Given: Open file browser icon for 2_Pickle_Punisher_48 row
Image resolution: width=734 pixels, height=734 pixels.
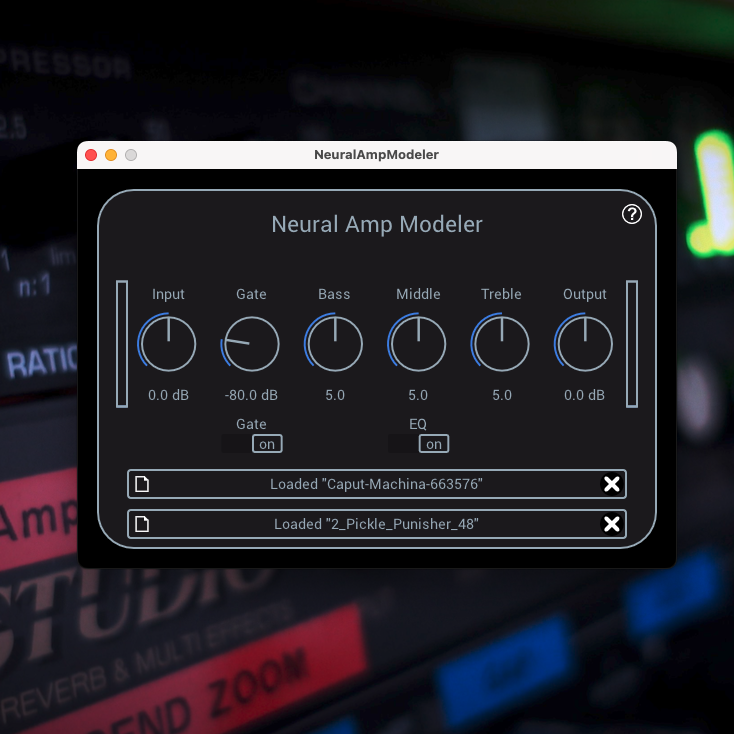Looking at the screenshot, I should 142,524.
